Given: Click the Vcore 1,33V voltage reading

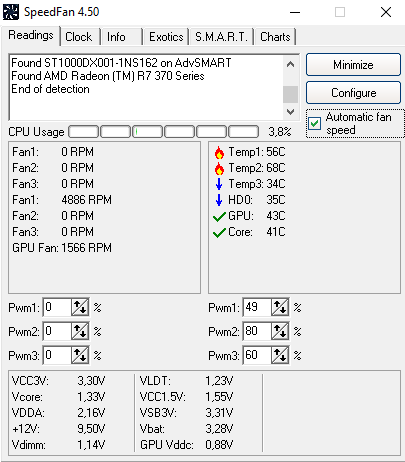Looking at the screenshot, I should pos(58,397).
